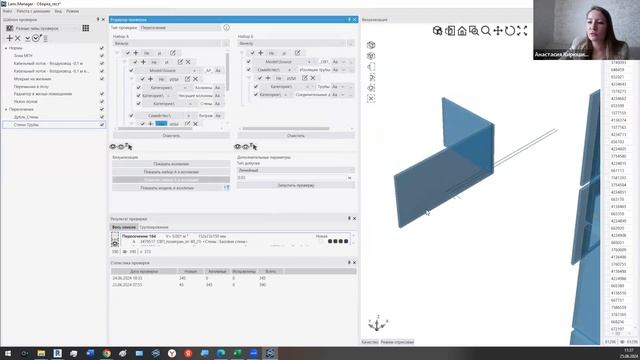Add a new check template with plus icon

[9, 38]
